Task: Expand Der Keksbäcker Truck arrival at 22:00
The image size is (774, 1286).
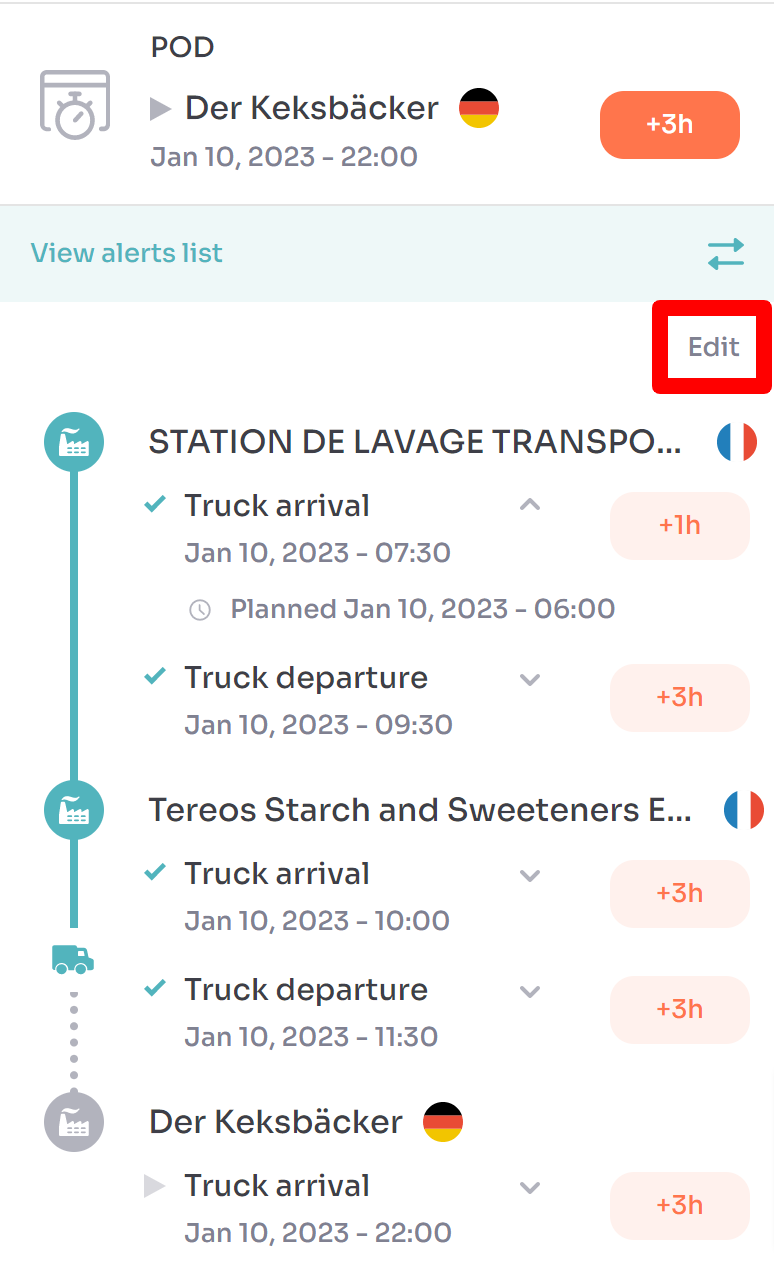Action: pyautogui.click(x=530, y=1188)
